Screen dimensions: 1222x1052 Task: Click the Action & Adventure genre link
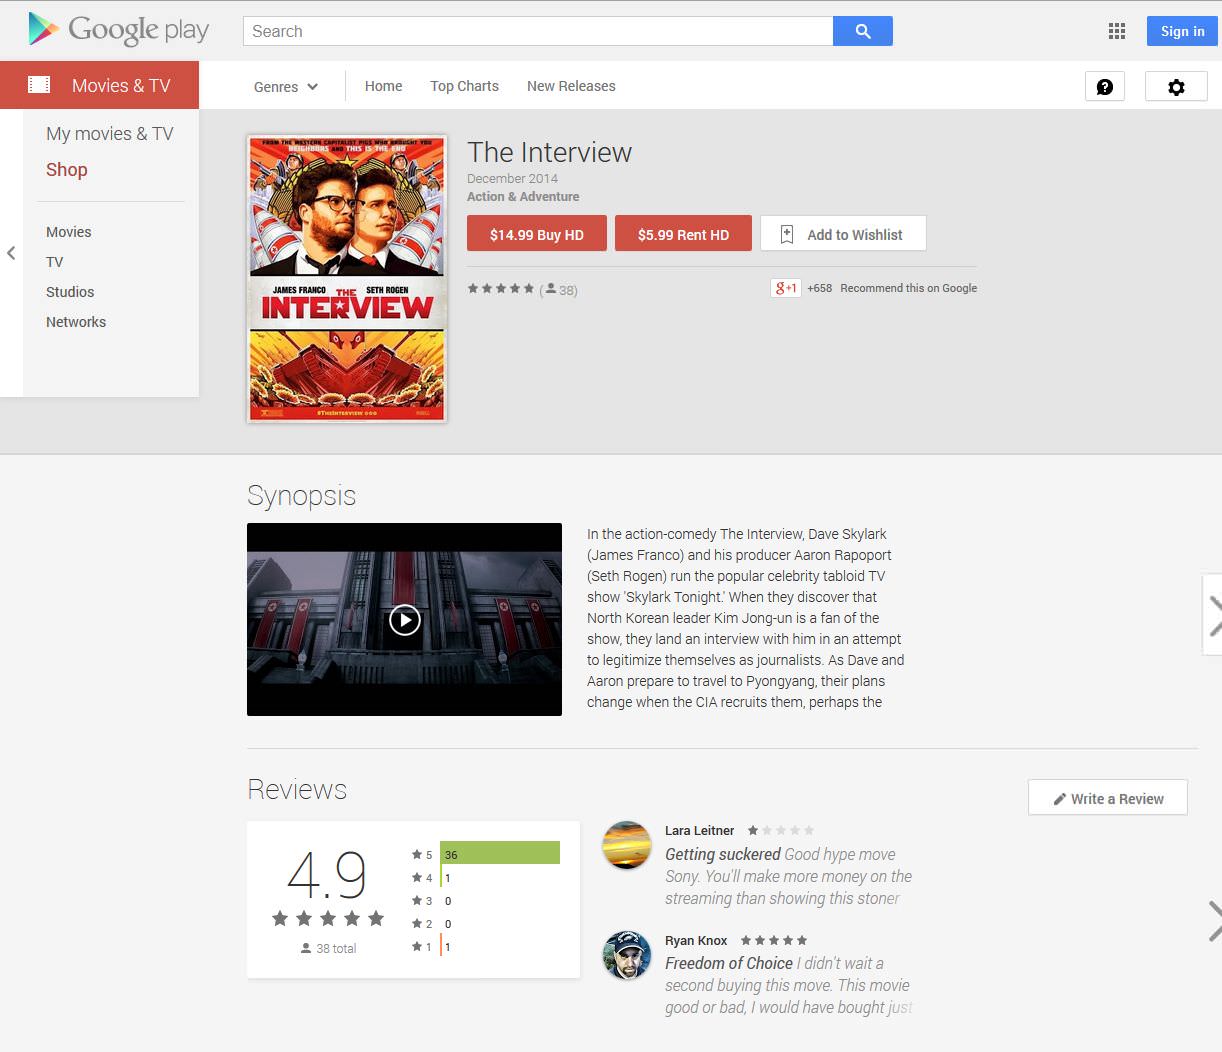point(523,196)
